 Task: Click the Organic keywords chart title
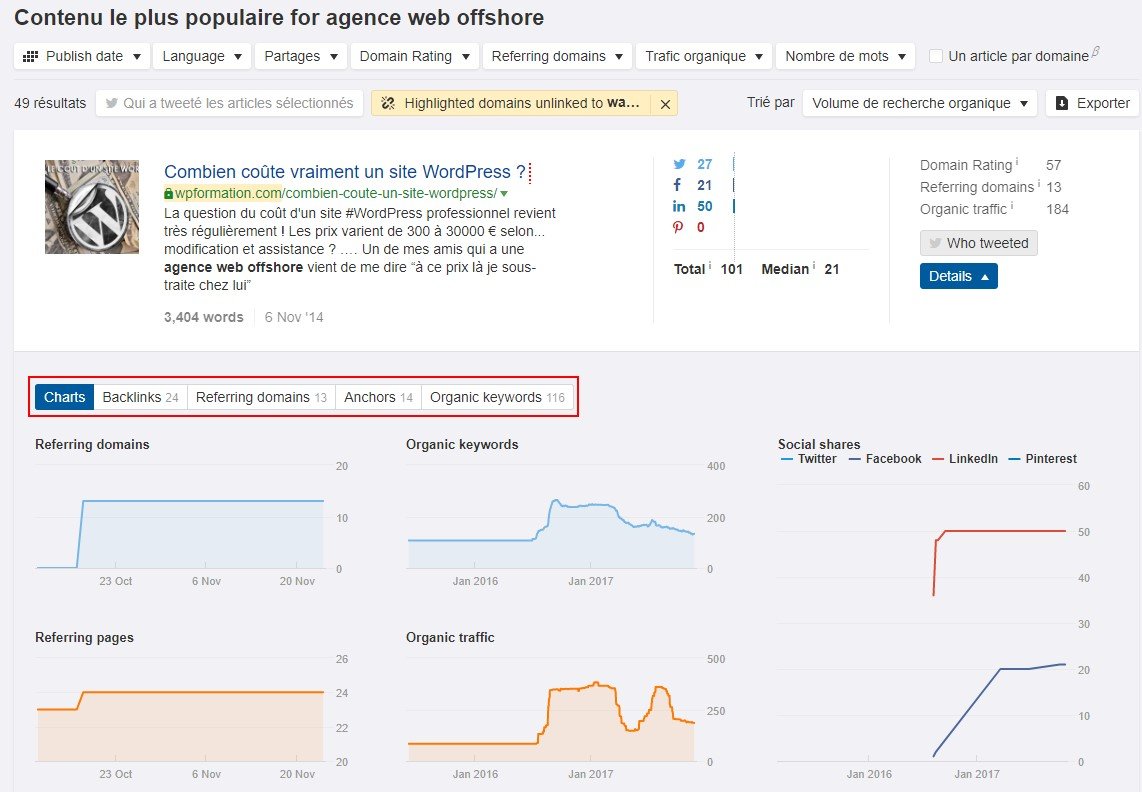click(x=462, y=444)
